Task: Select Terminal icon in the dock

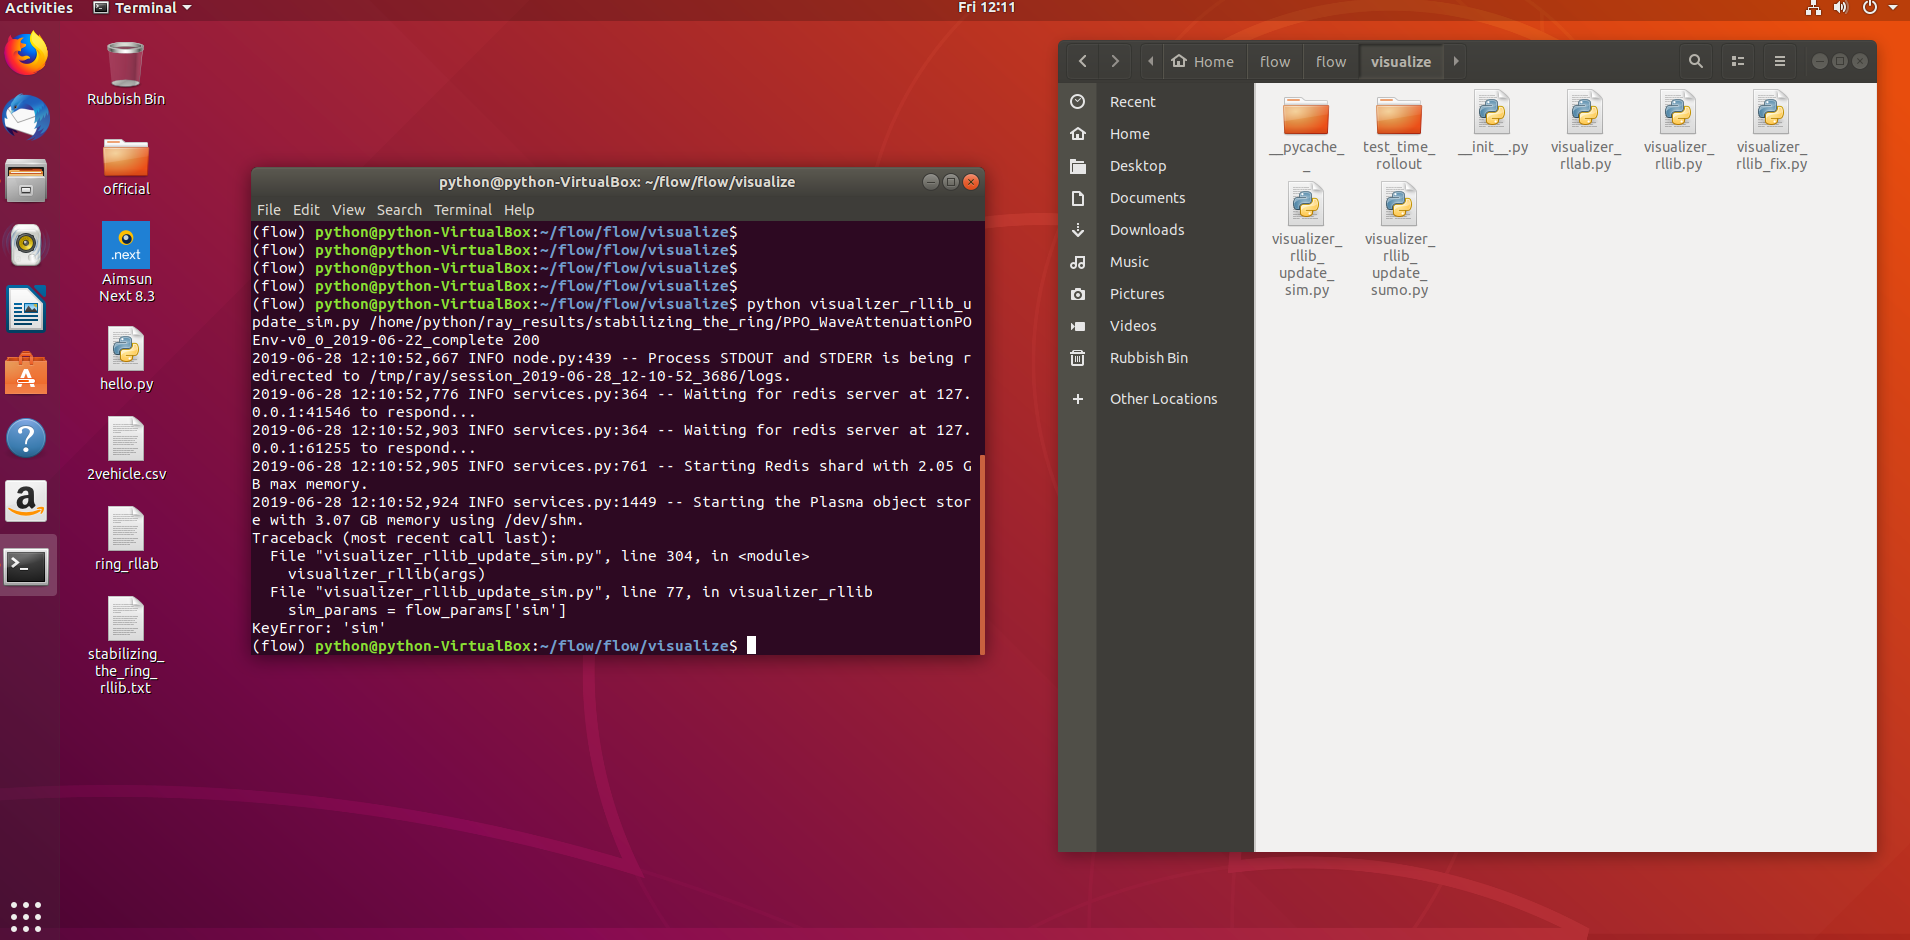Action: click(x=27, y=567)
